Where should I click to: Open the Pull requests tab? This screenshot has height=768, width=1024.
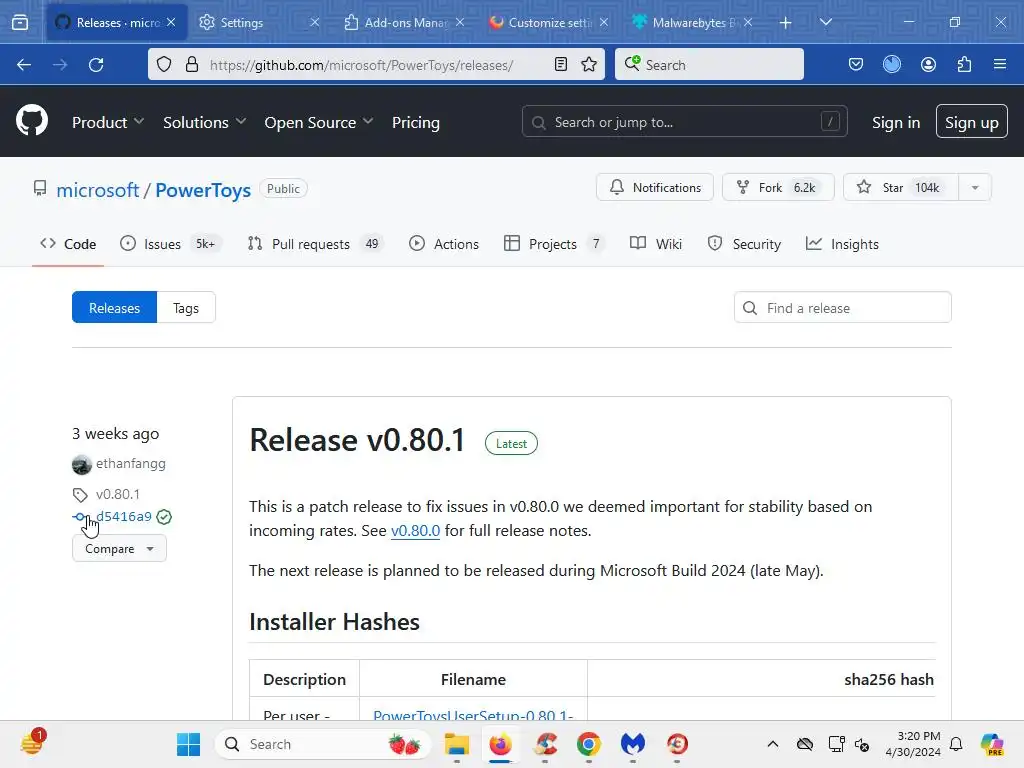[x=315, y=244]
